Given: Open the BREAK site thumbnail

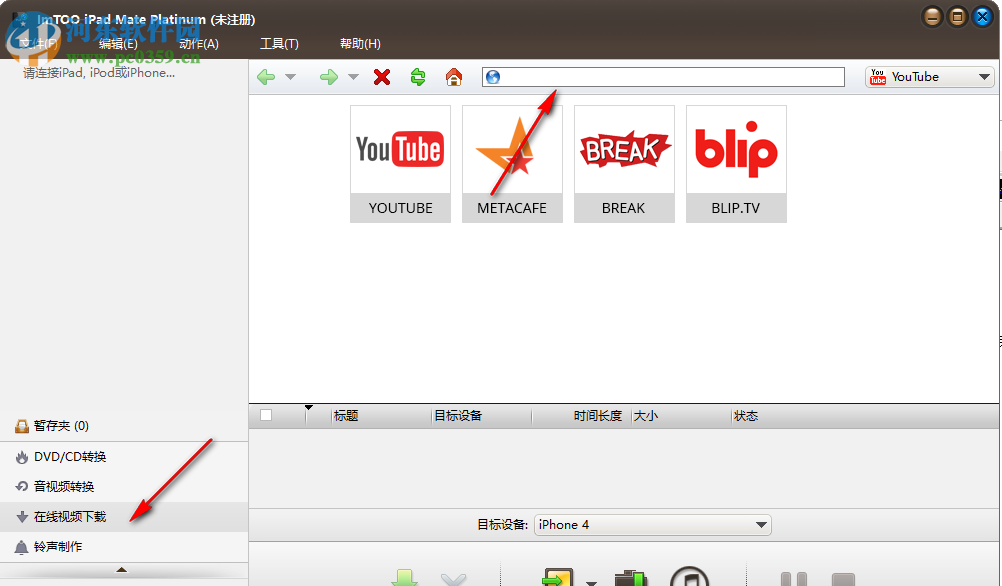Looking at the screenshot, I should coord(624,164).
